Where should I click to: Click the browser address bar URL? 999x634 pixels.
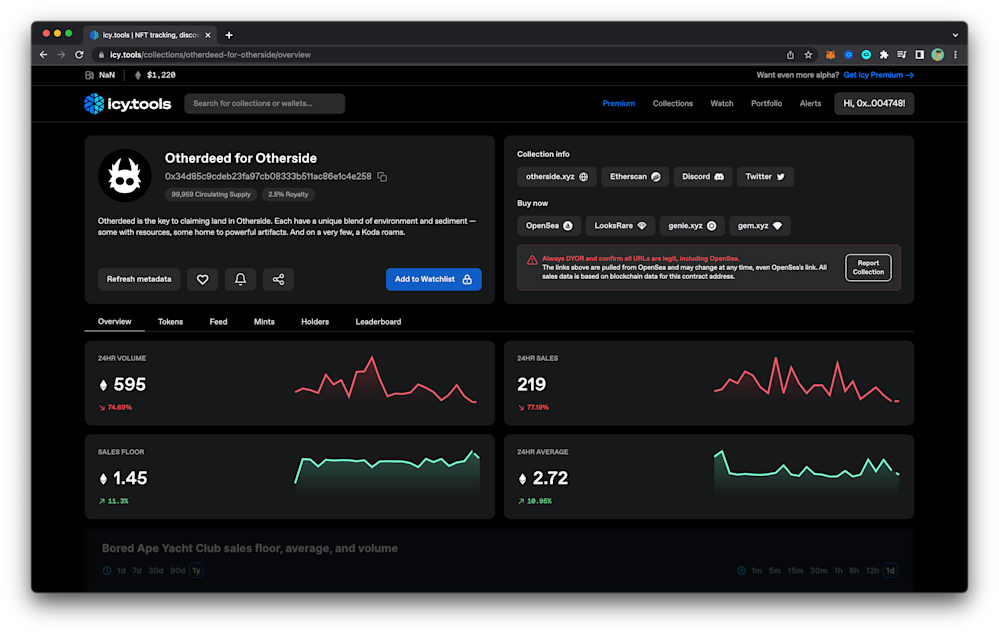click(x=210, y=55)
